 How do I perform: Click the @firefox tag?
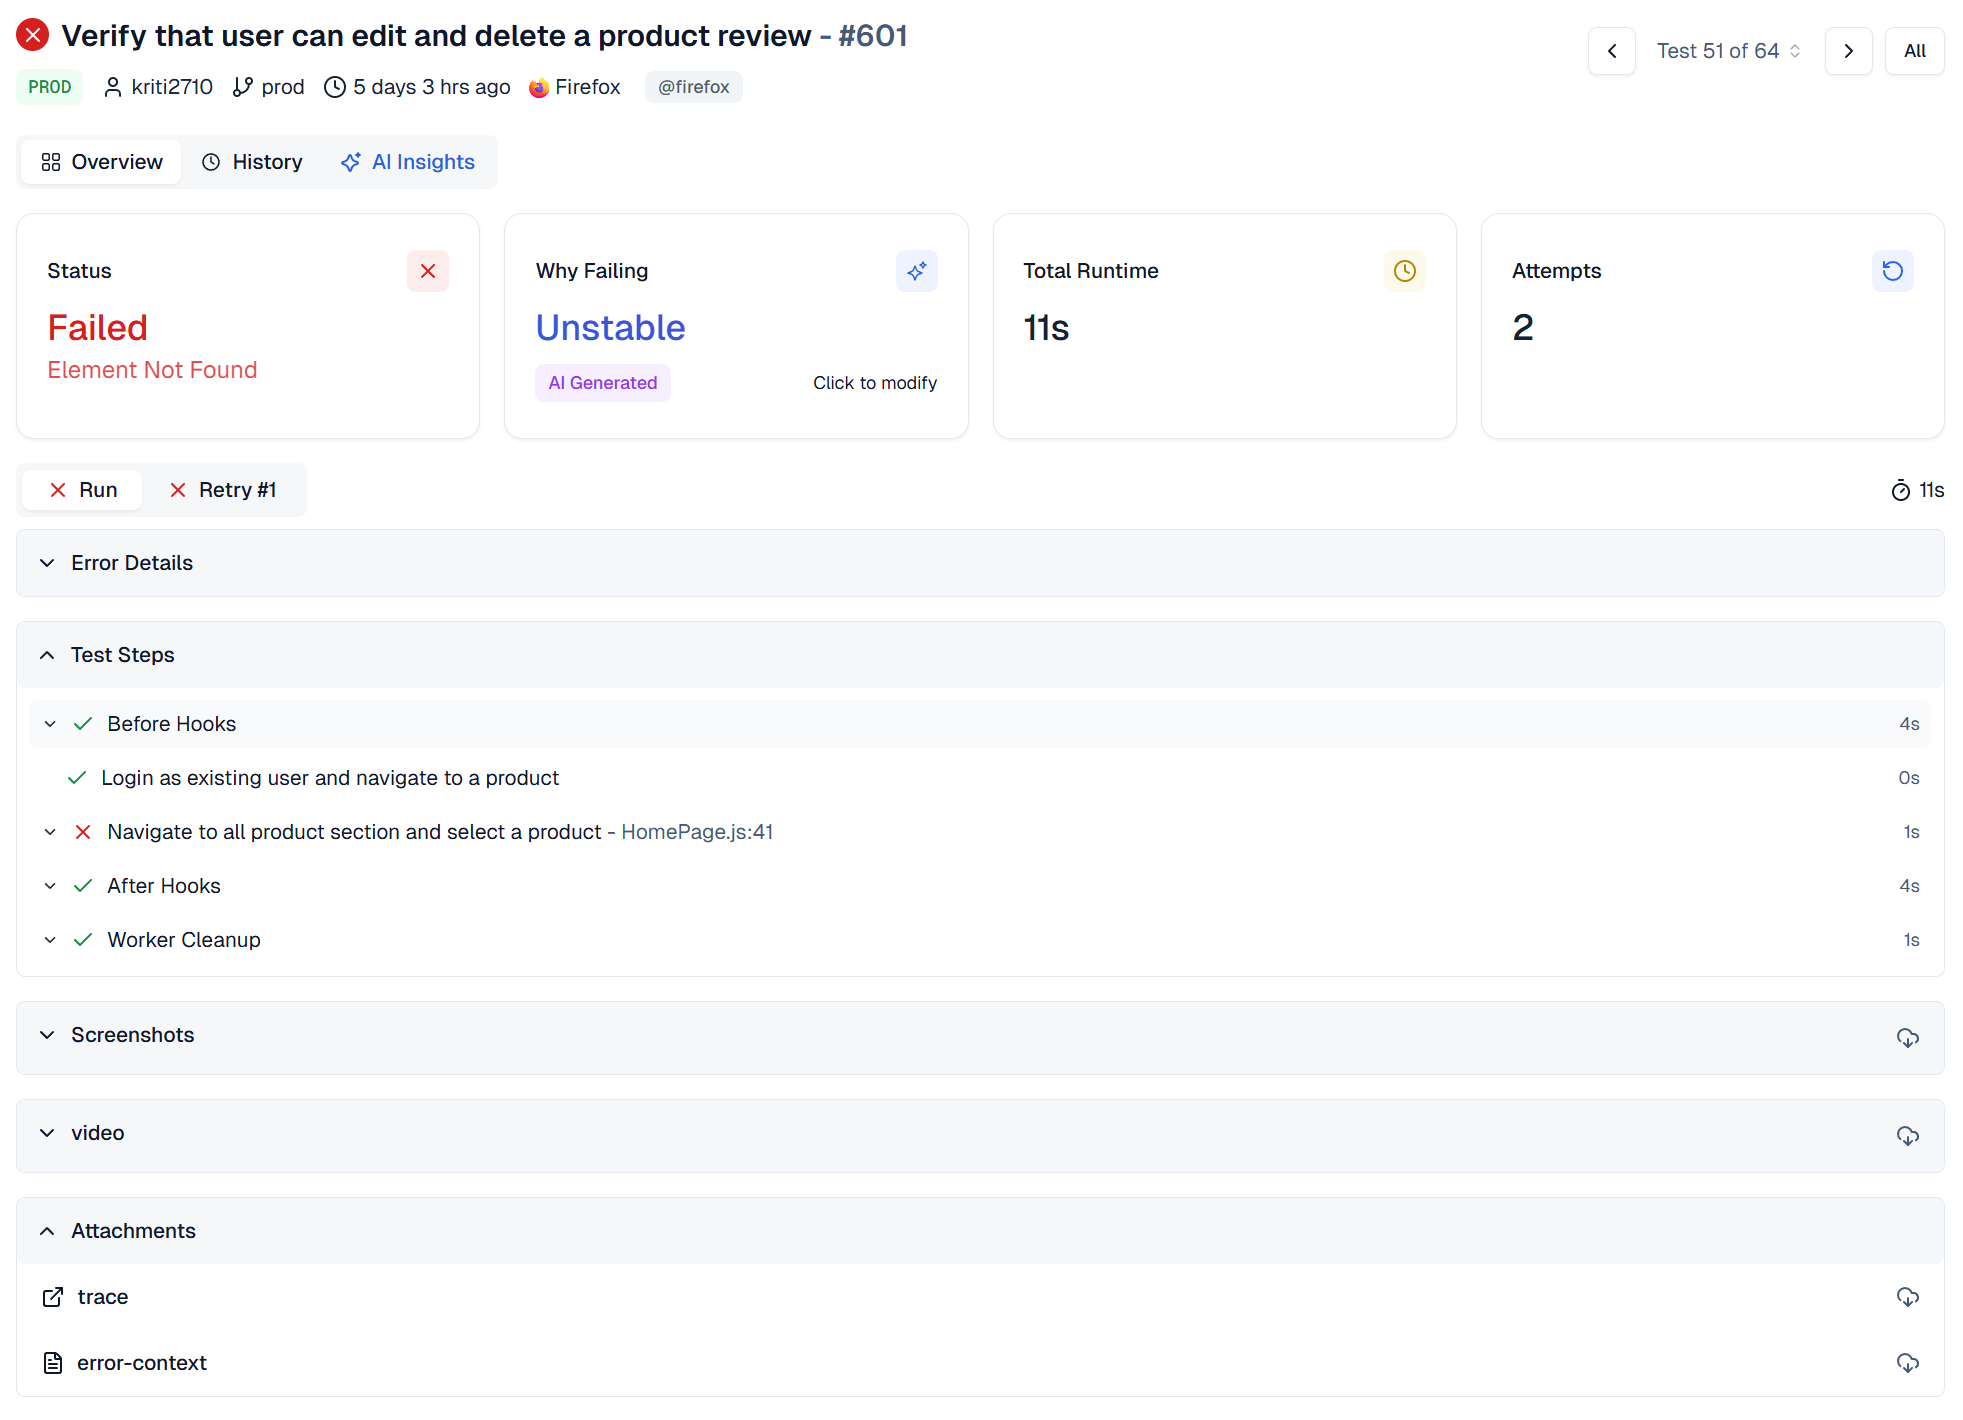[693, 87]
